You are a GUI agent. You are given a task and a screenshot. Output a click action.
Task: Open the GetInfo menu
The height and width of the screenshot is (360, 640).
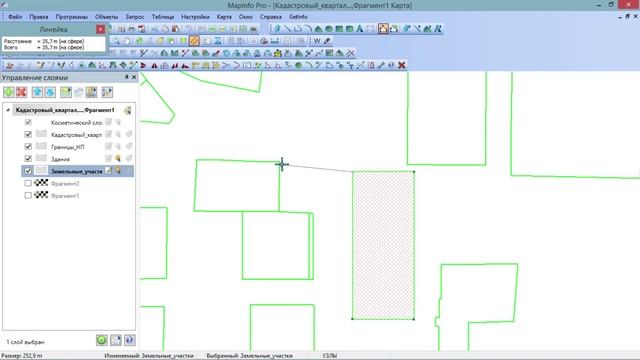tap(298, 17)
